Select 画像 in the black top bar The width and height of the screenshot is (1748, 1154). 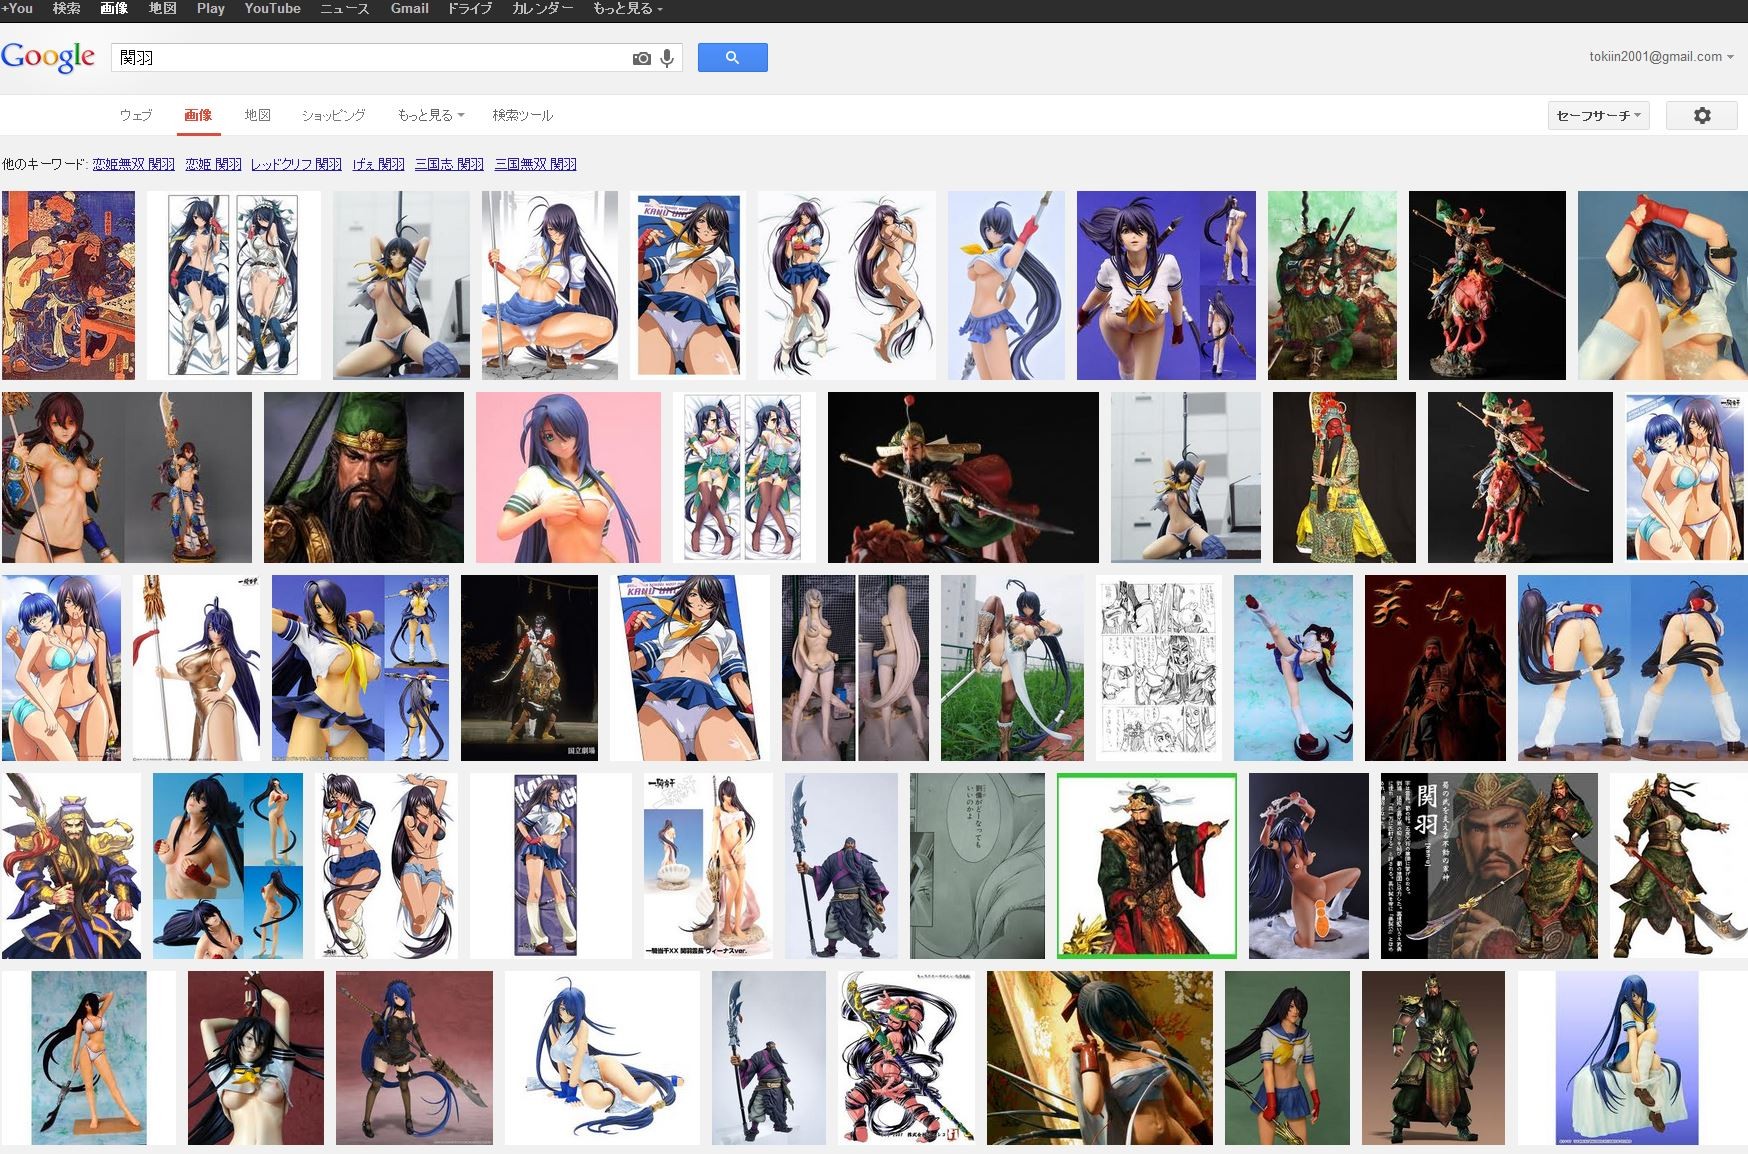(114, 9)
